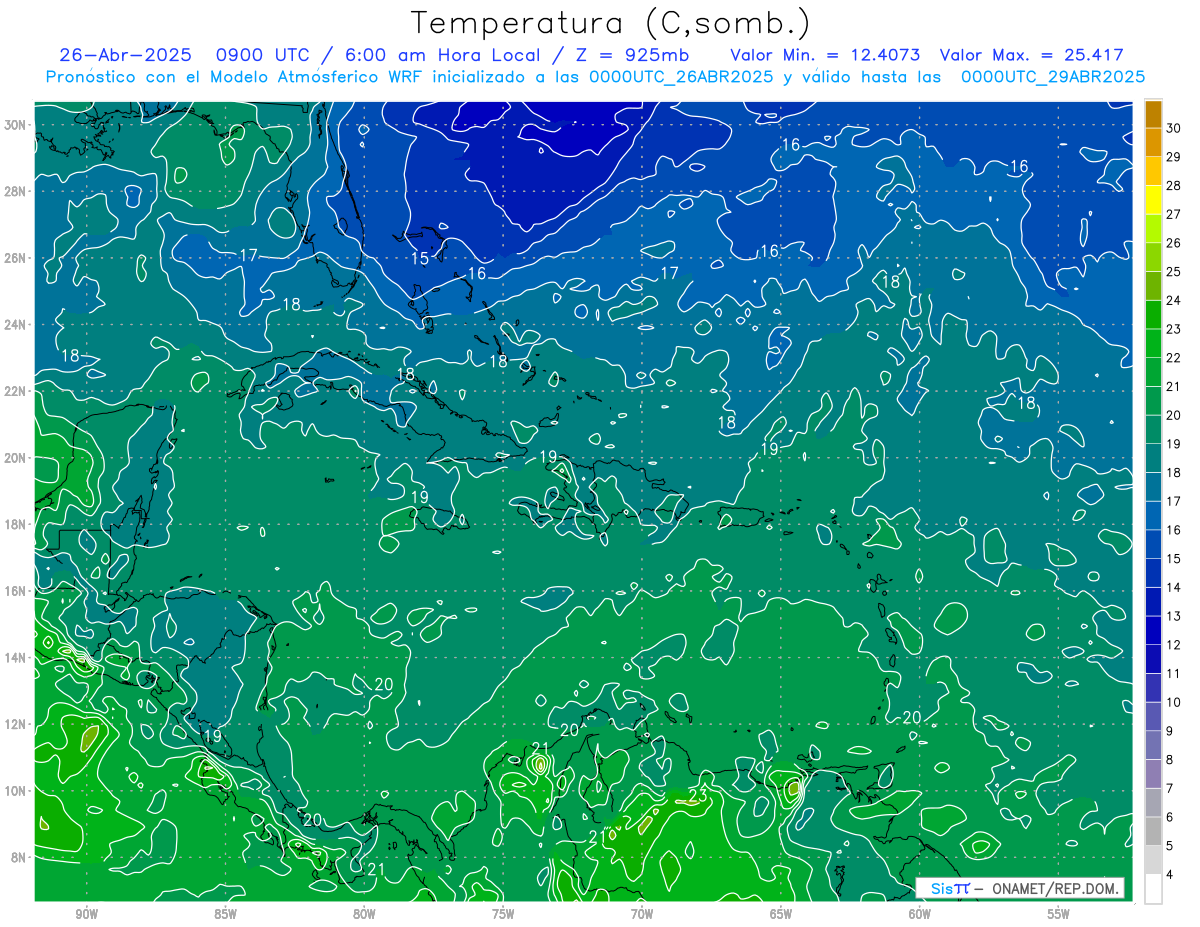1200x927 pixels.
Task: Click the title "Temperatura (C,somb.)"
Action: [610, 23]
